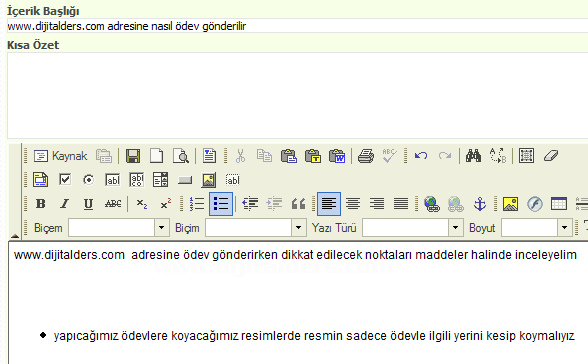
Task: Click the Remove Format eraser icon
Action: (550, 156)
